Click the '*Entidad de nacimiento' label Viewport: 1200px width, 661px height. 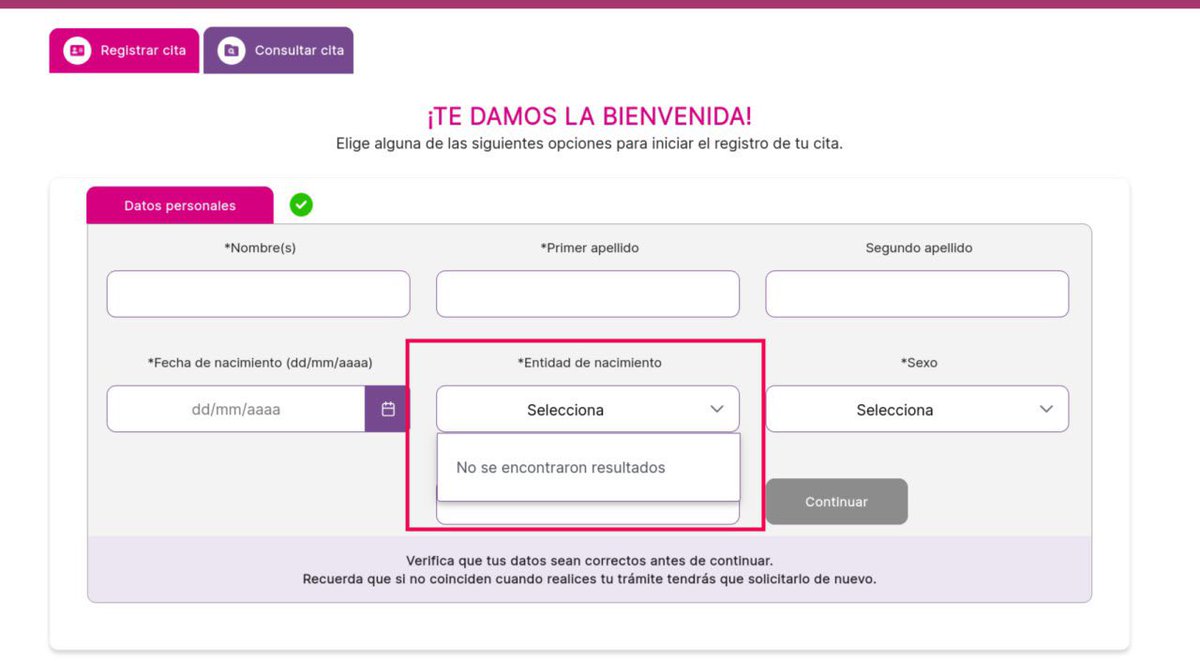pyautogui.click(x=589, y=363)
